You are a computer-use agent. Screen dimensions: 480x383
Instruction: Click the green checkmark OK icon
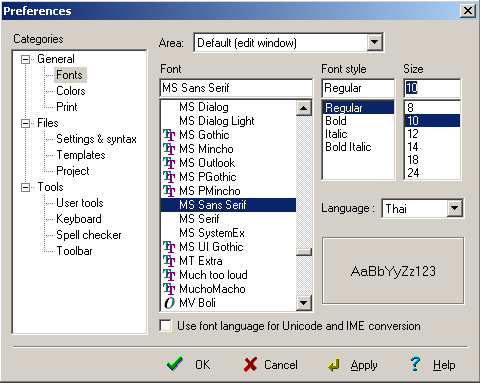[175, 364]
